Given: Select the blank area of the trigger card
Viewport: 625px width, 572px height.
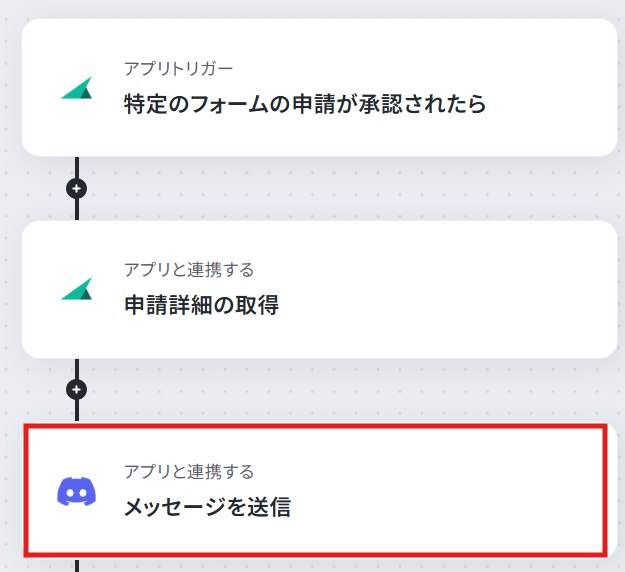Looking at the screenshot, I should pyautogui.click(x=550, y=88).
